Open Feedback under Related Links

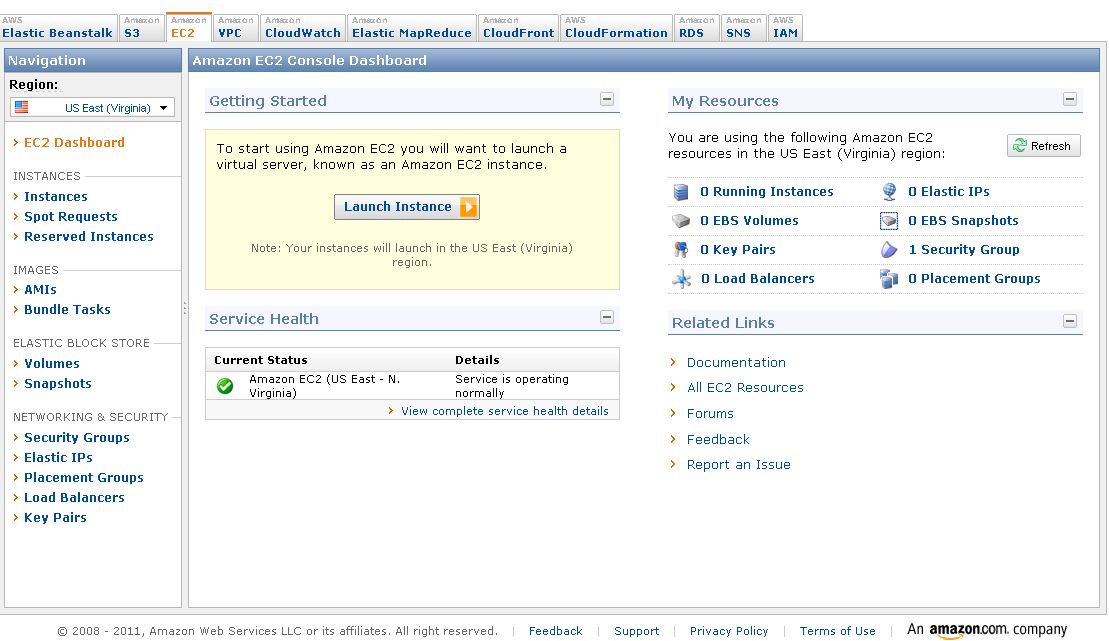(718, 439)
